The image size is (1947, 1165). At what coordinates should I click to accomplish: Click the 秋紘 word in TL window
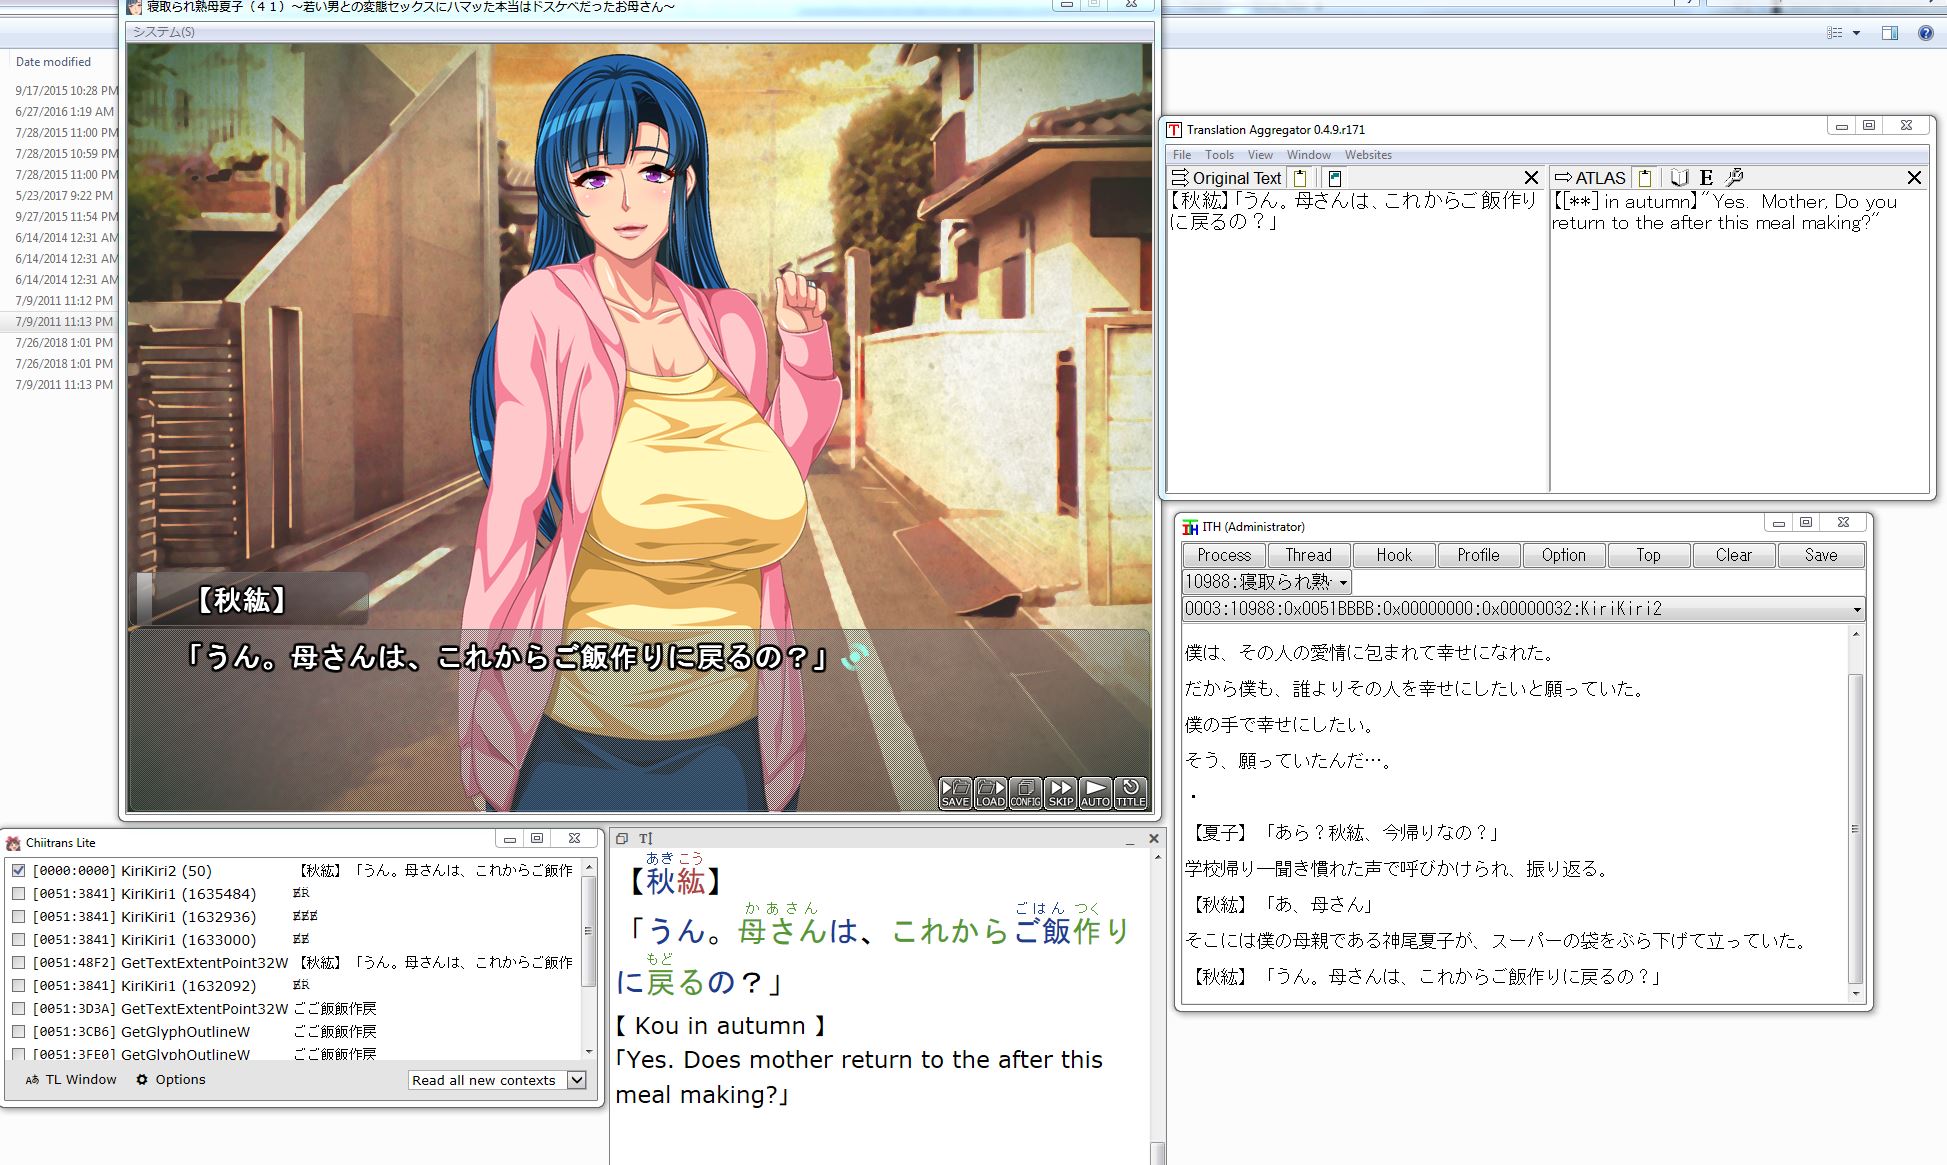(676, 881)
